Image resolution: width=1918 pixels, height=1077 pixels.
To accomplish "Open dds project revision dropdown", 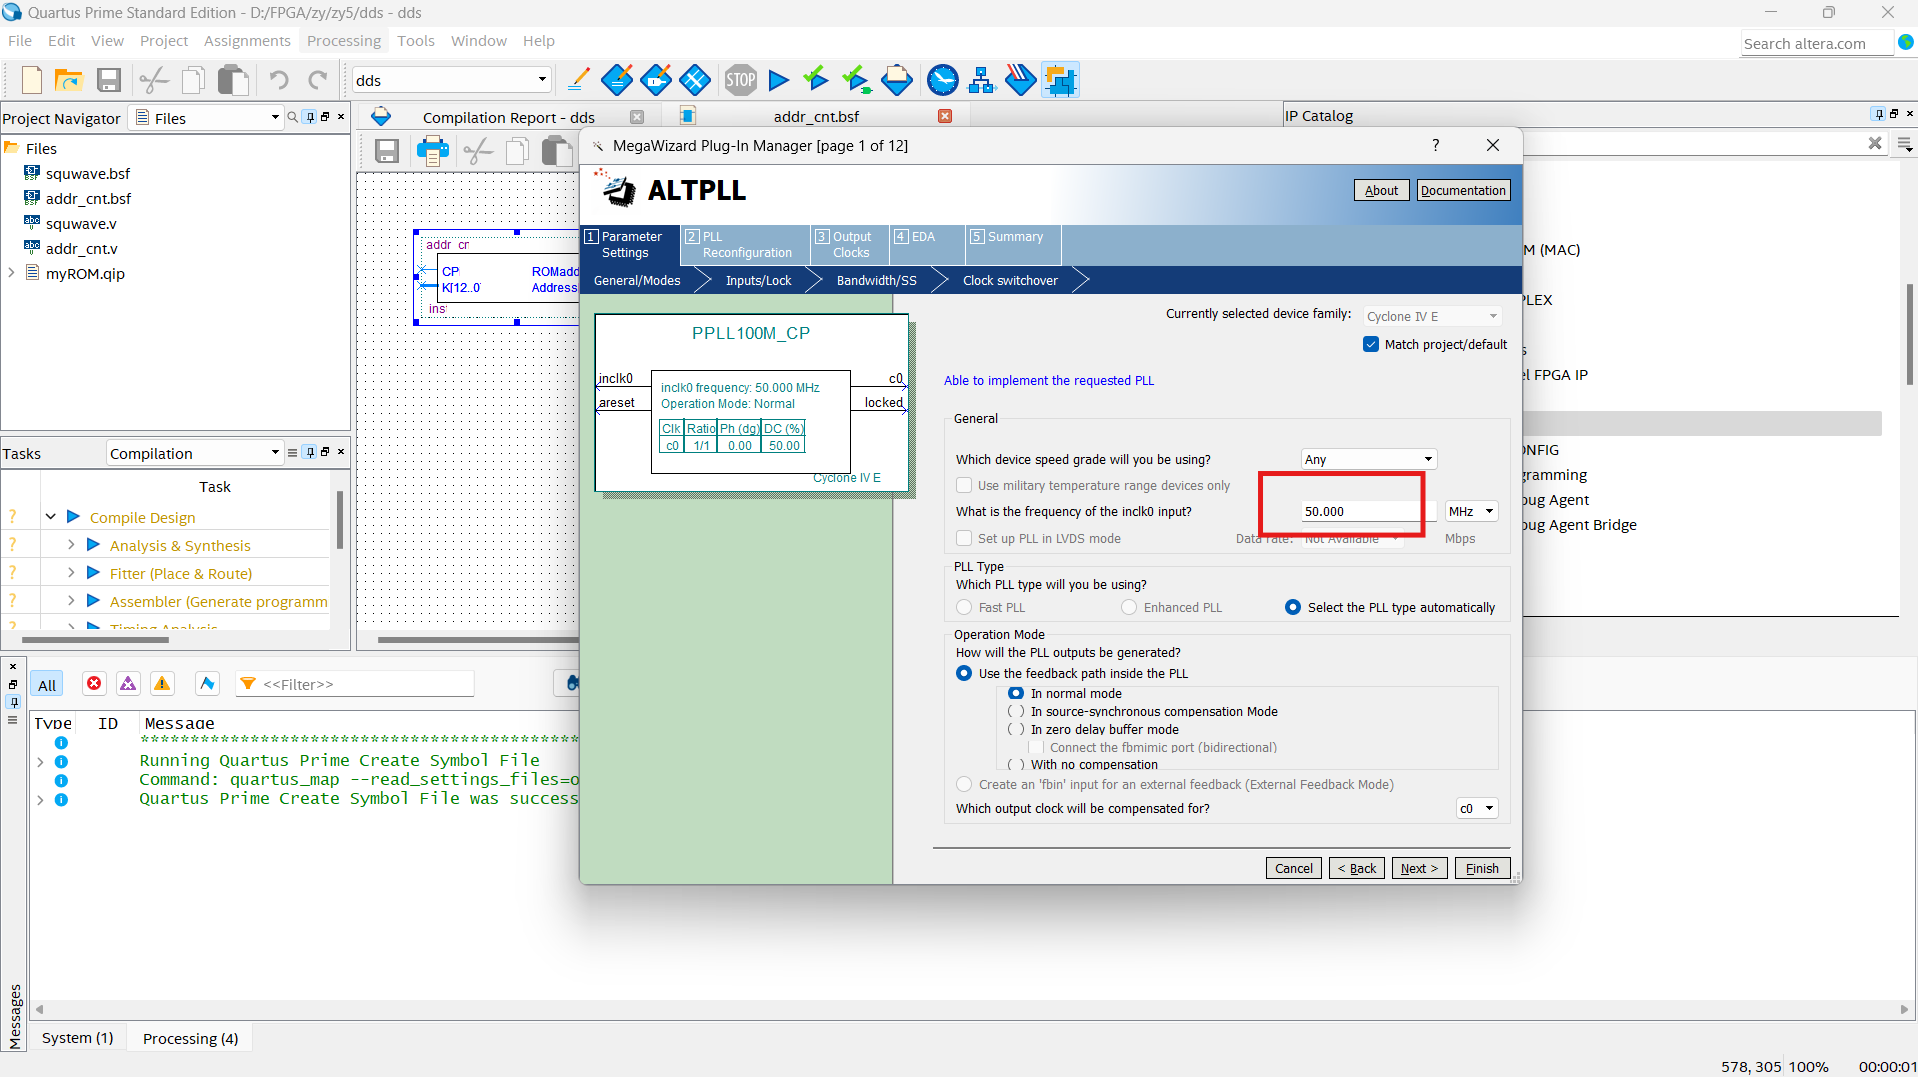I will click(452, 80).
